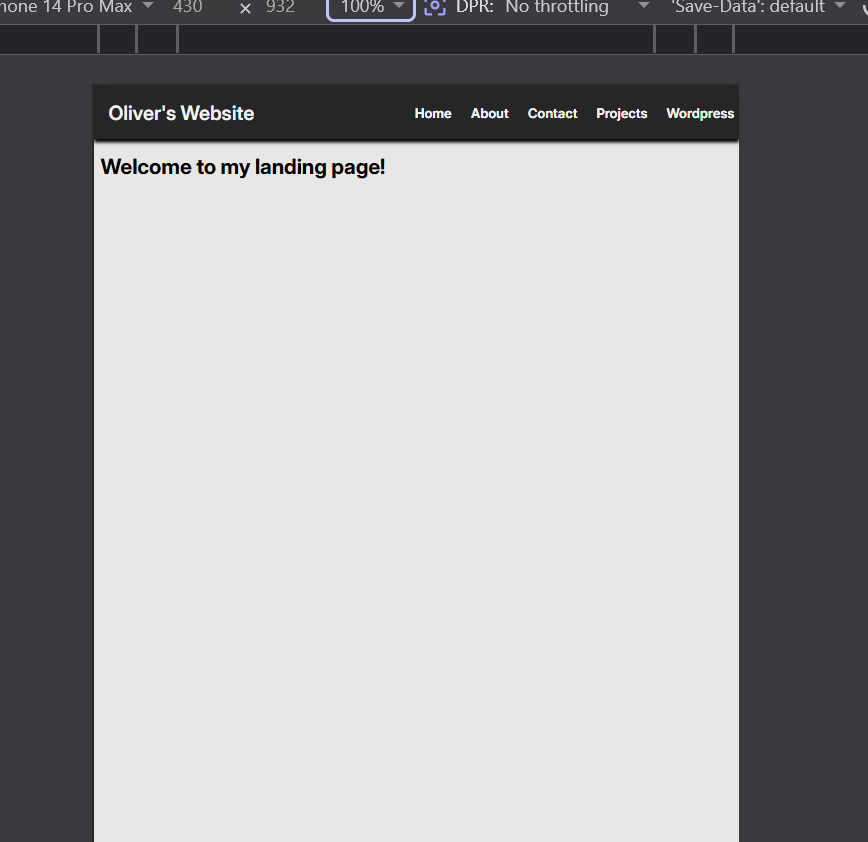The width and height of the screenshot is (868, 842).
Task: Click the 'Welcome to my landing page!' heading
Action: (243, 167)
